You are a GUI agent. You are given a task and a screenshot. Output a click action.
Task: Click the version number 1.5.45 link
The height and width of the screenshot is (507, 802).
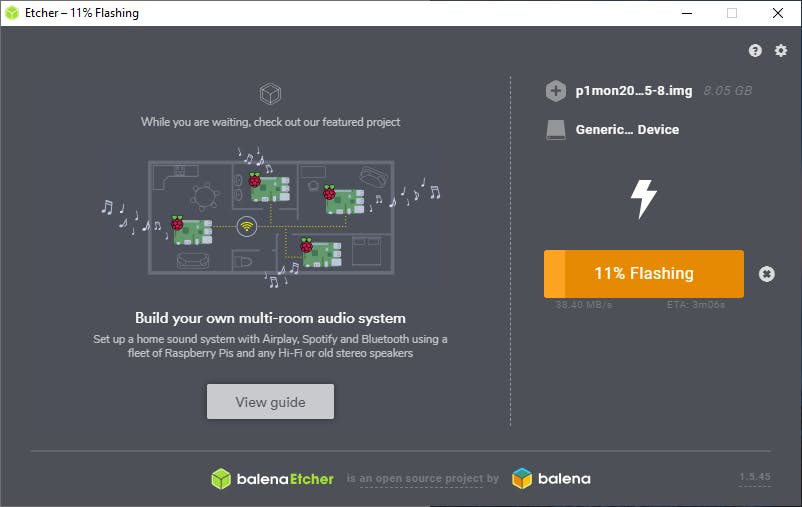pos(754,477)
